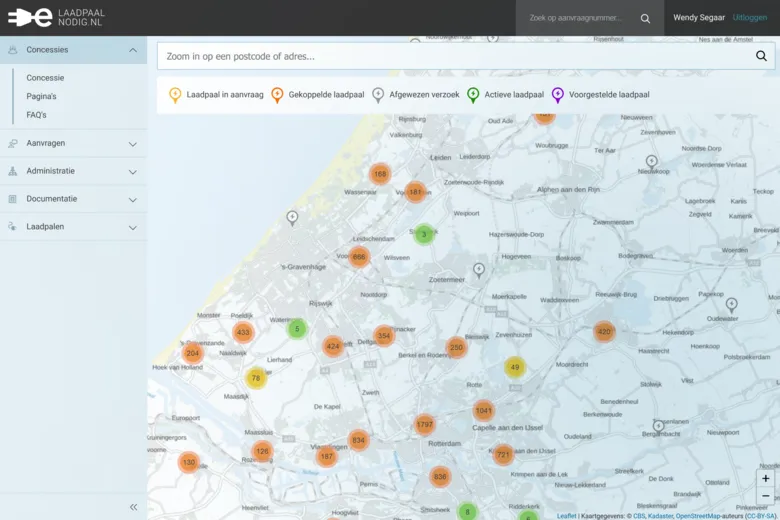
Task: Toggle the 'Laadpaal in aanvraag' legend filter
Action: [216, 95]
